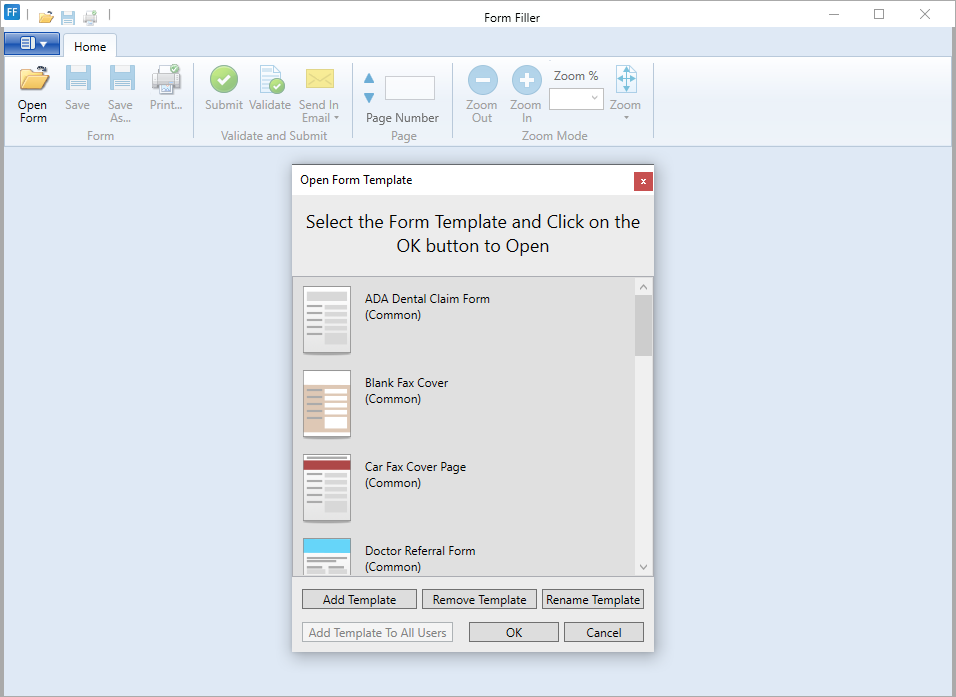Click the quick access Print icon

click(90, 17)
